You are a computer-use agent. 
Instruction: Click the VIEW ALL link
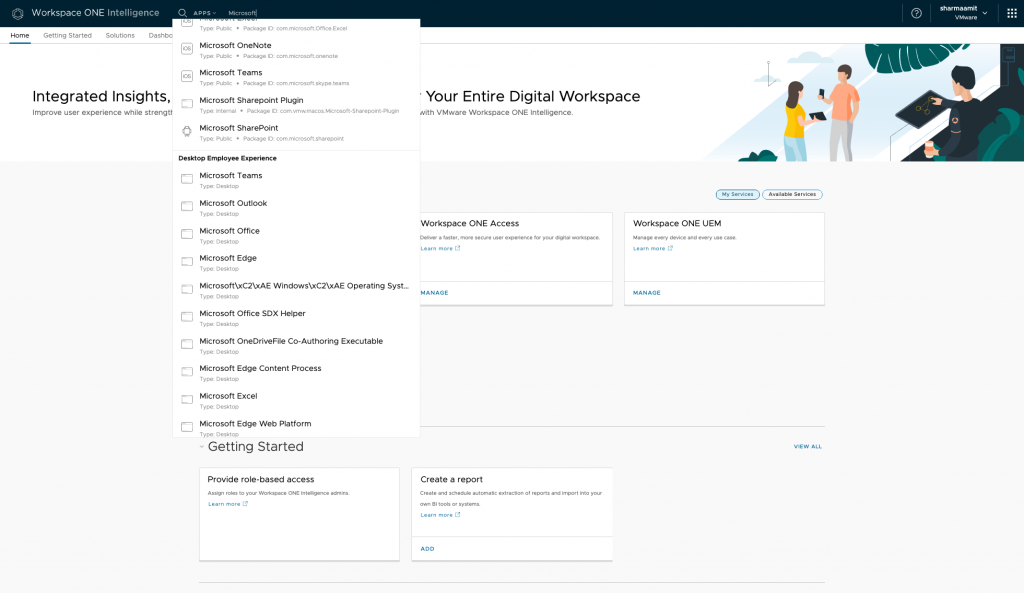click(807, 447)
